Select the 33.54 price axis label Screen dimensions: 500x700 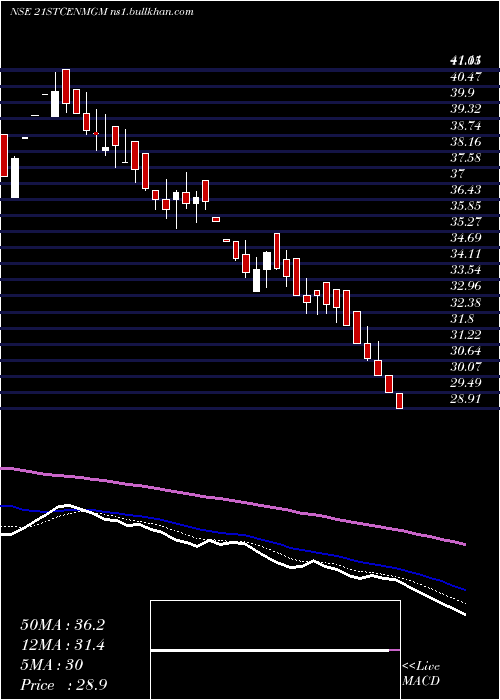click(466, 270)
